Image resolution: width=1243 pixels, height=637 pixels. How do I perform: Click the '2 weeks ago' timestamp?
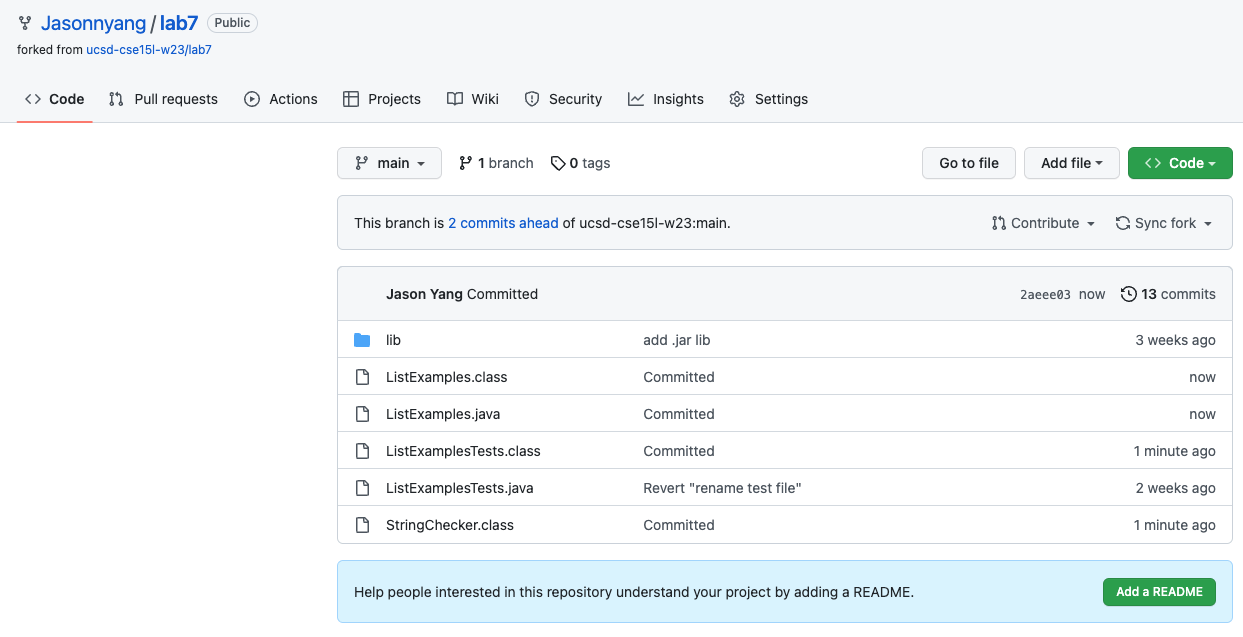1175,488
